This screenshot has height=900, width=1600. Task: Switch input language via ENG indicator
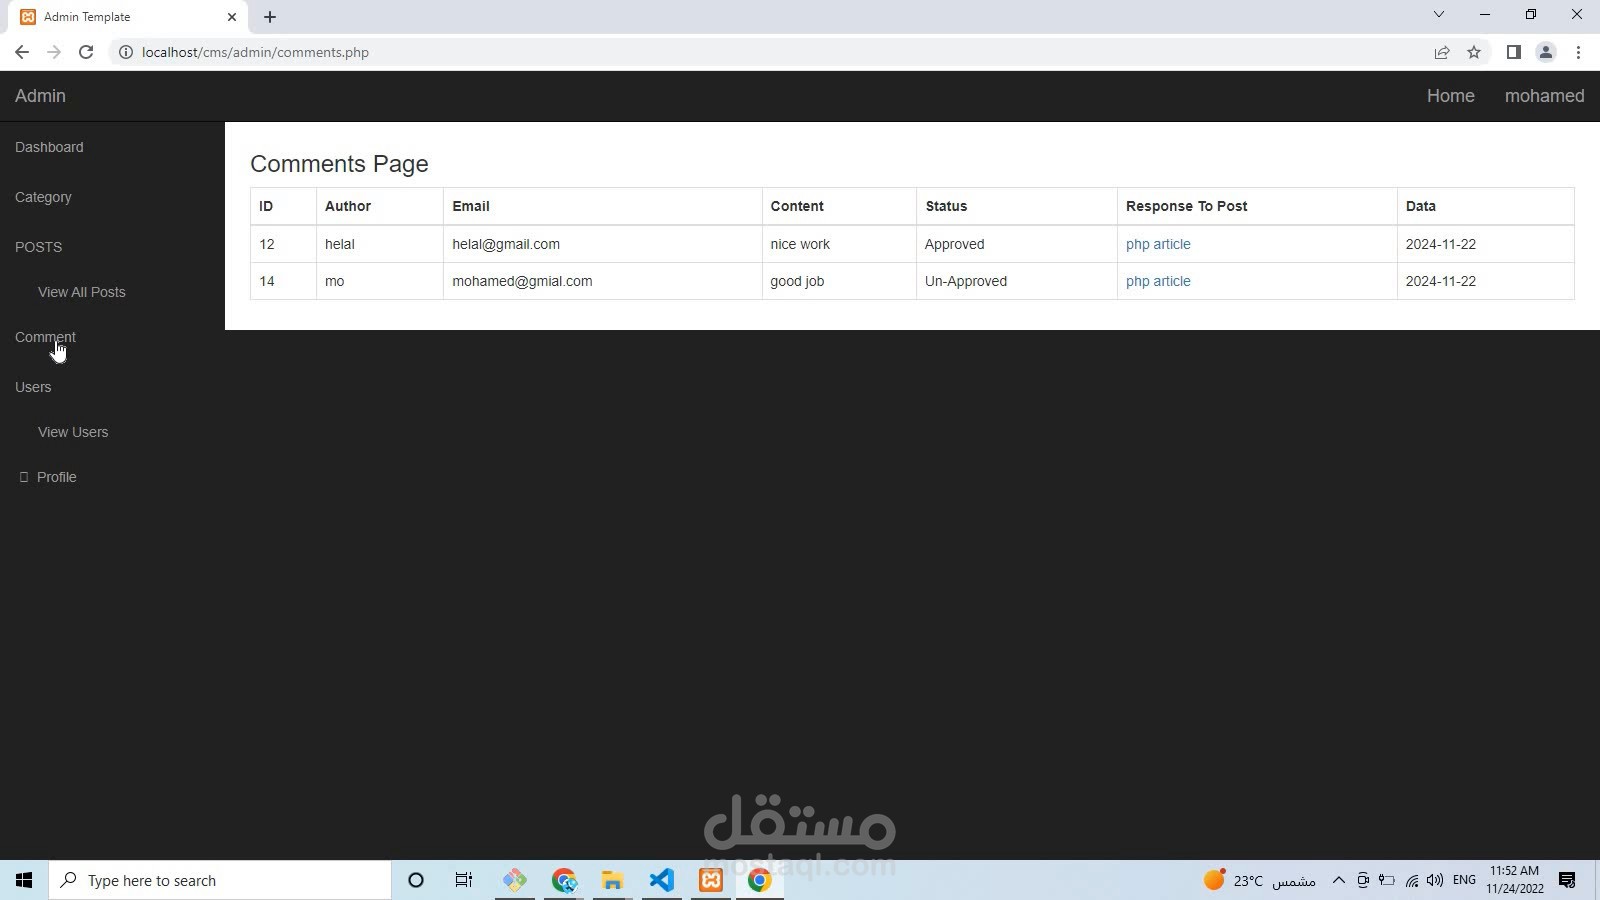pos(1464,880)
